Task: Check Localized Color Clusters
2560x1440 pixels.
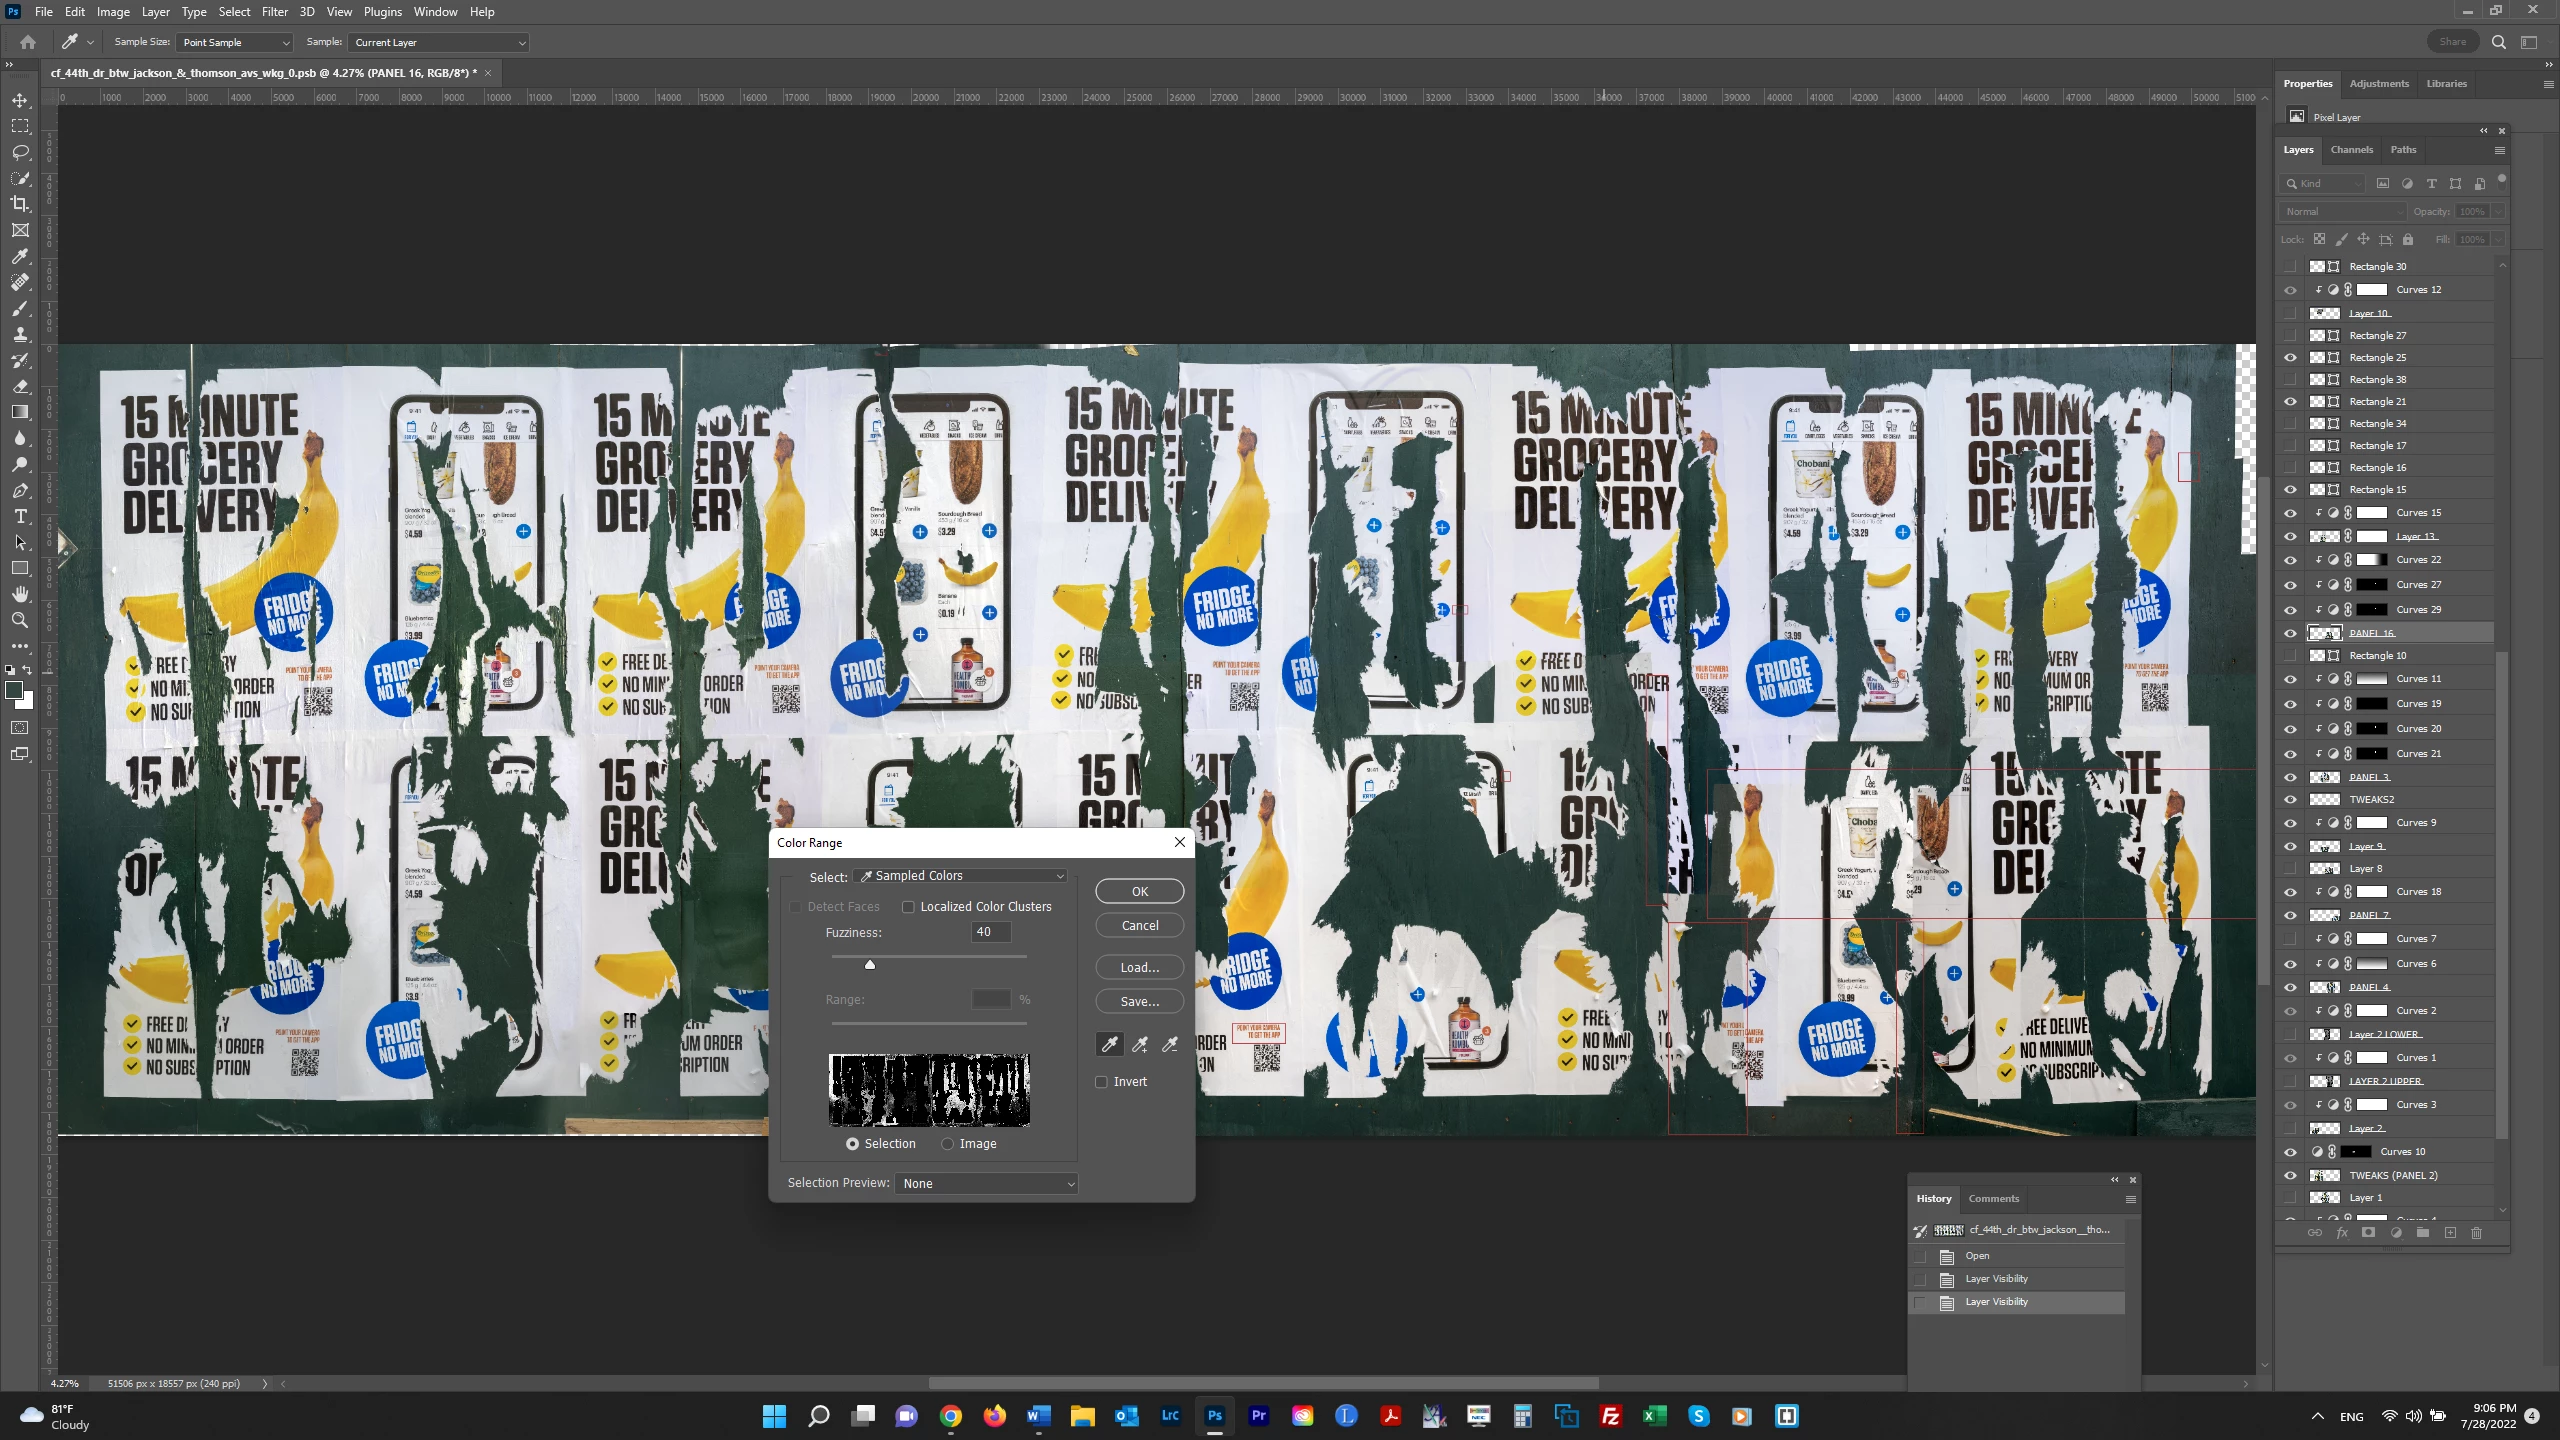Action: pyautogui.click(x=908, y=907)
